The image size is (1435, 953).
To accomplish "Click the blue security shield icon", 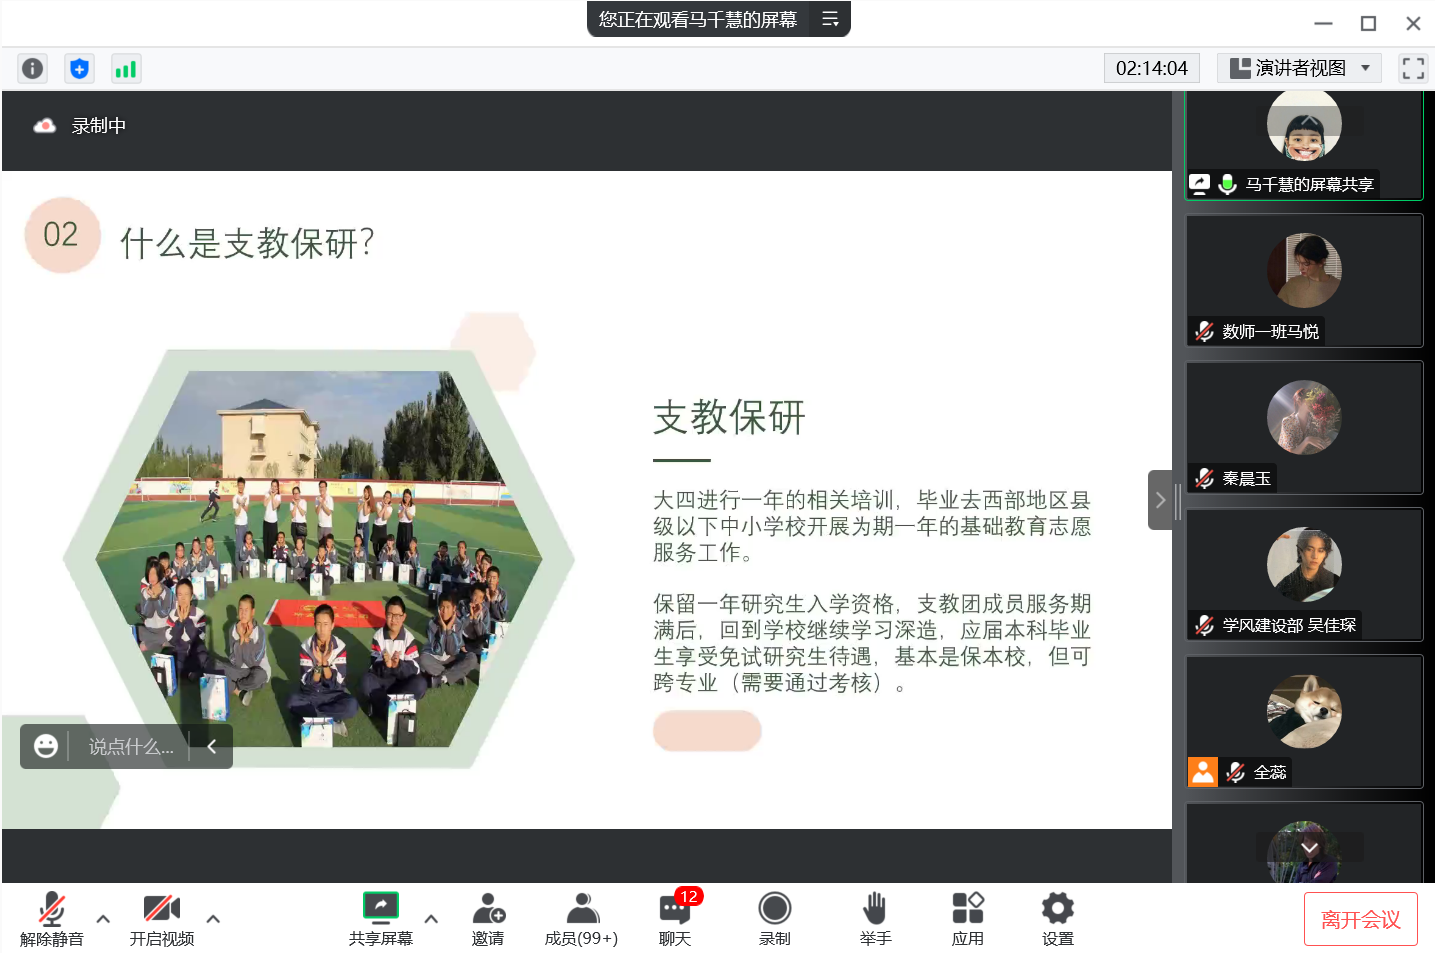I will tap(79, 68).
